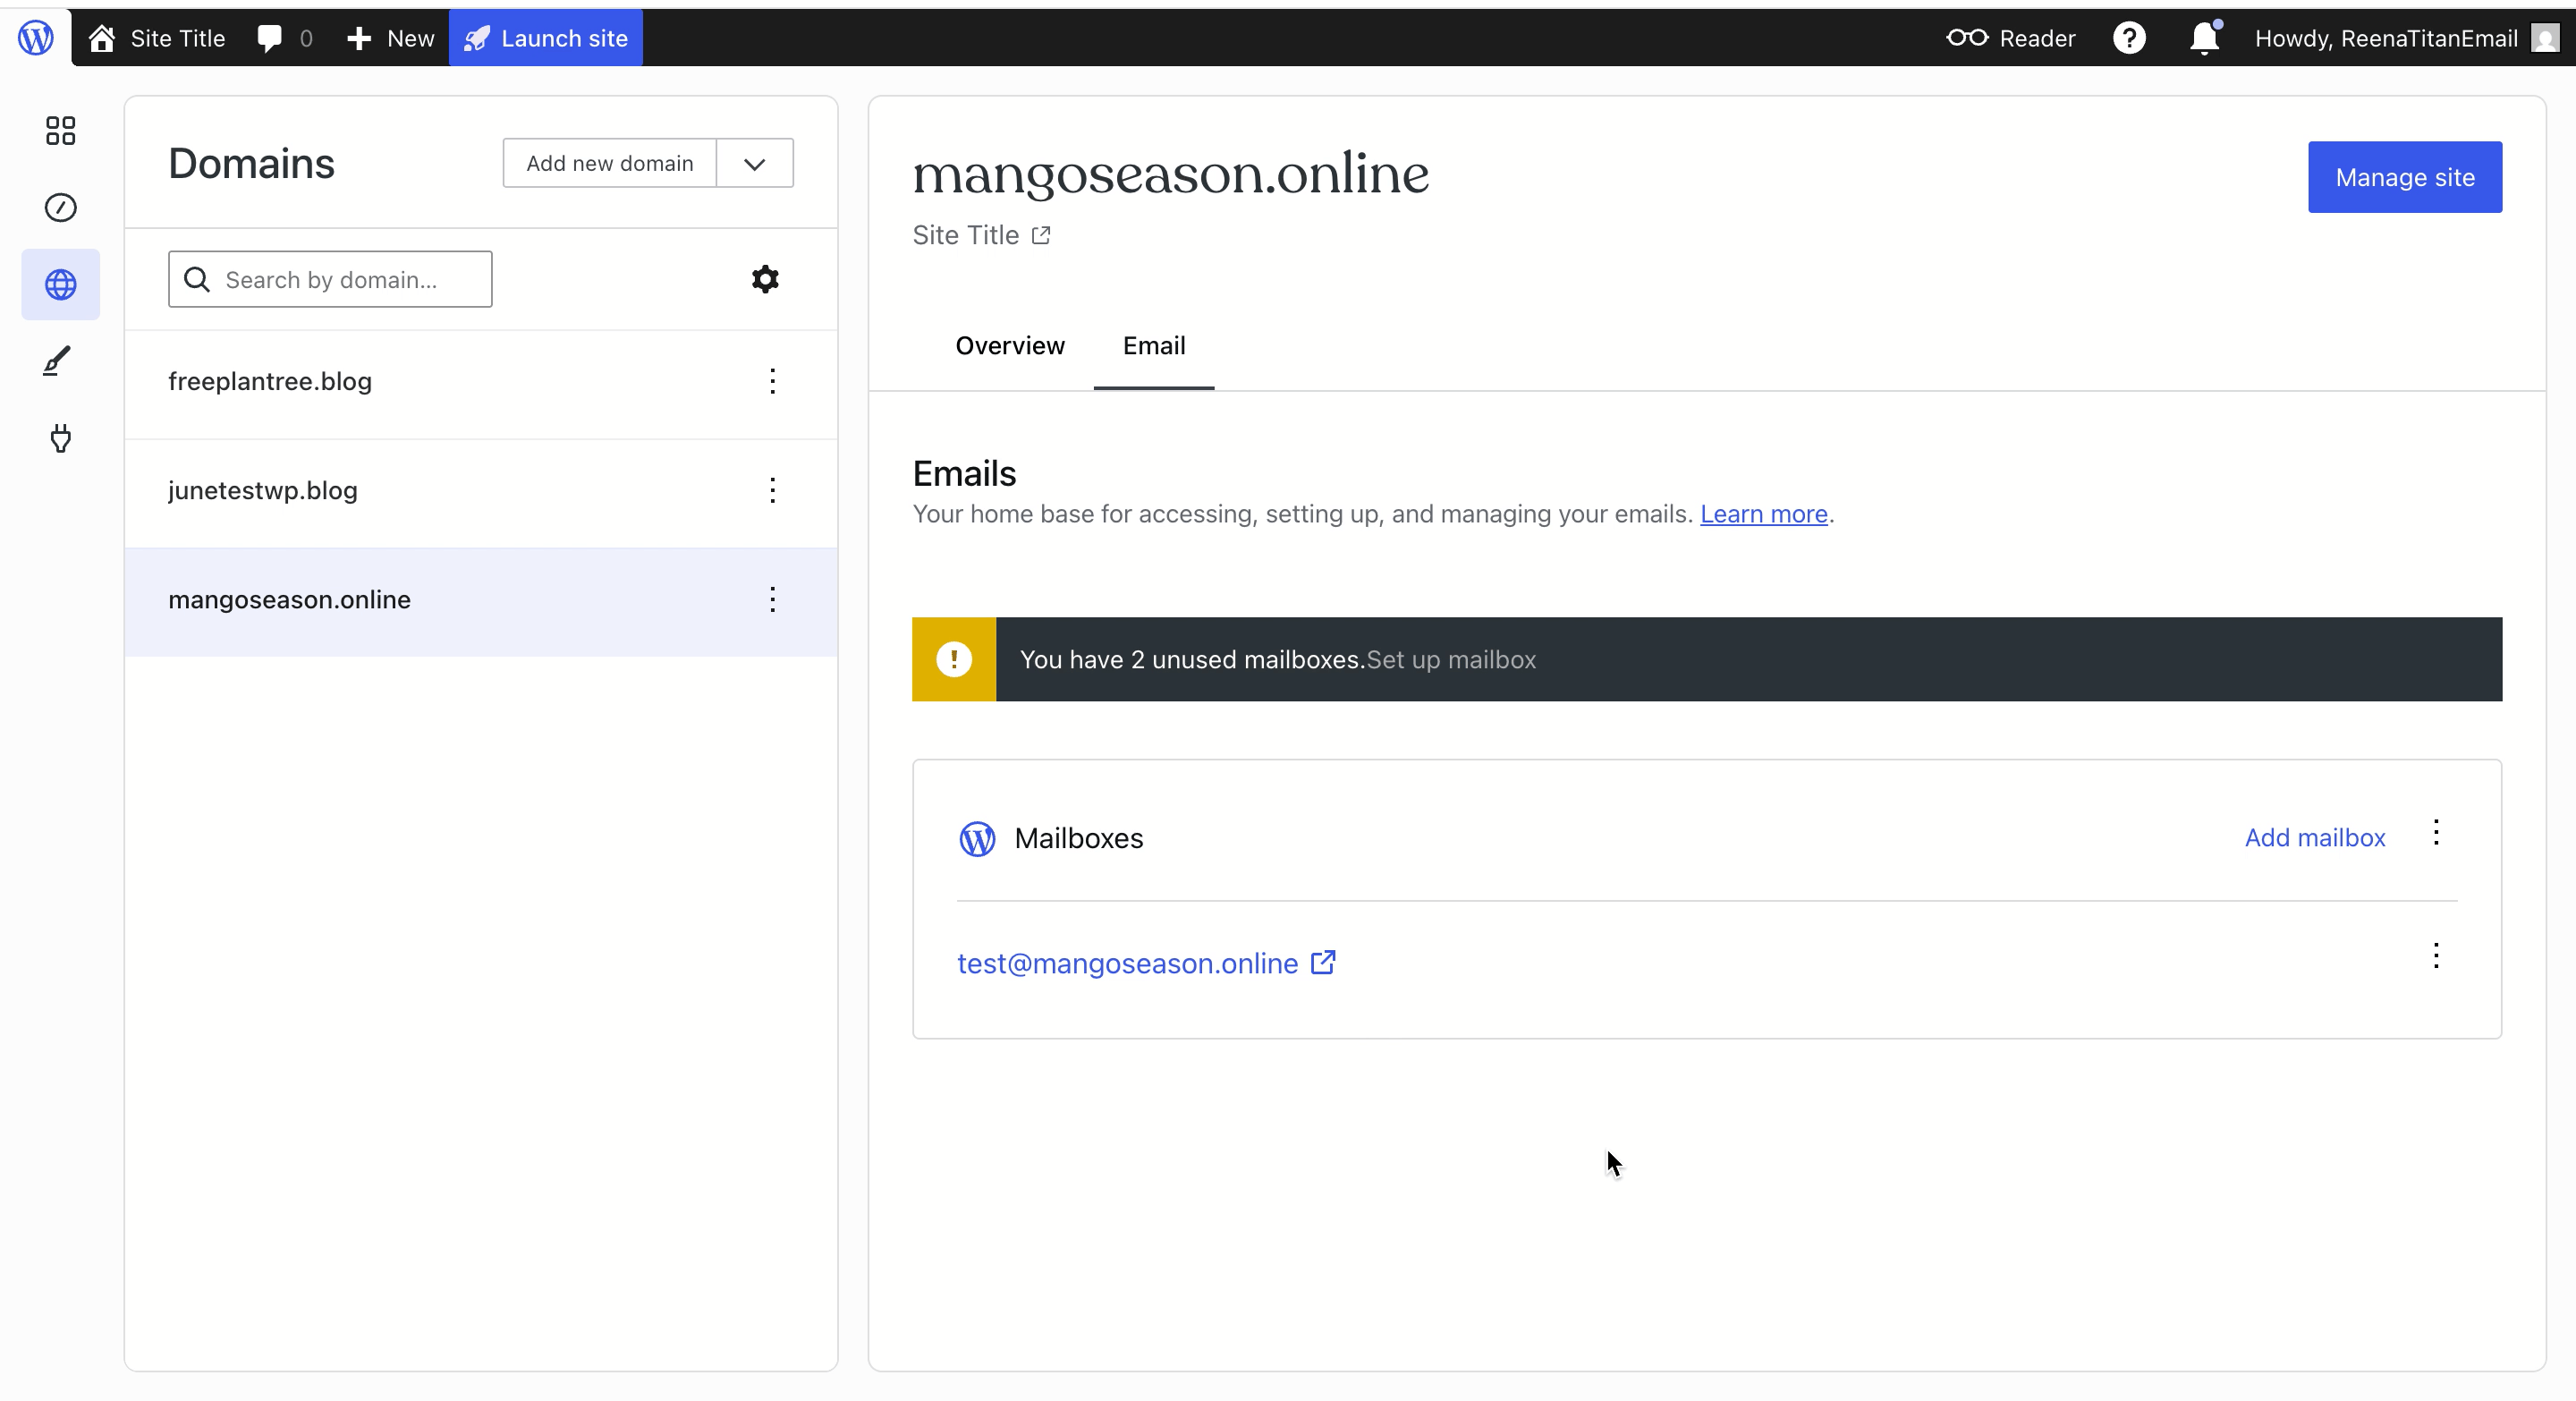Open notifications bell icon
Viewport: 2576px width, 1401px height.
[x=2204, y=38]
